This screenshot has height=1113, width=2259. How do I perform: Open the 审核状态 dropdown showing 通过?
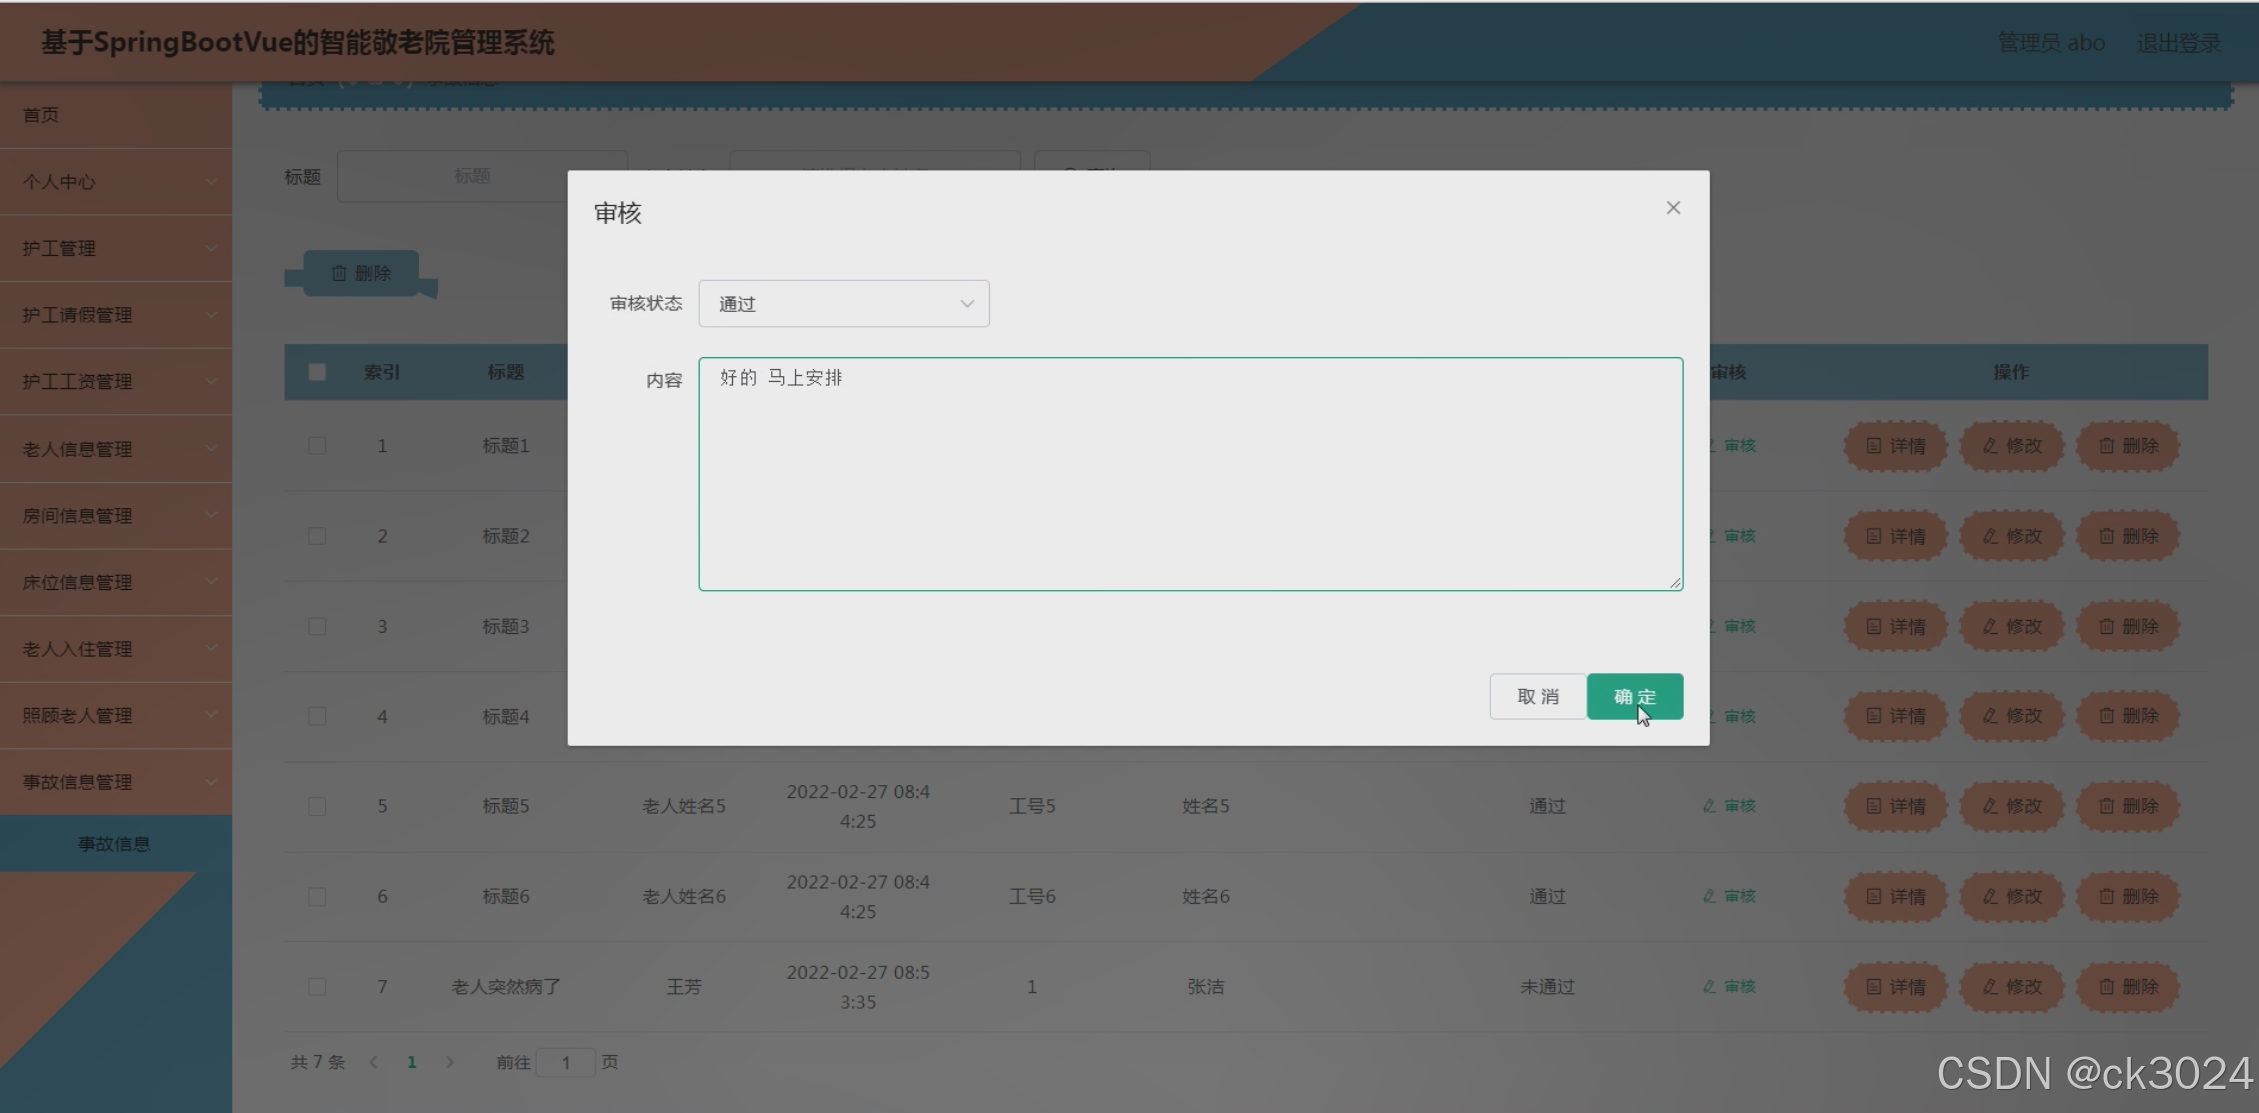(843, 304)
